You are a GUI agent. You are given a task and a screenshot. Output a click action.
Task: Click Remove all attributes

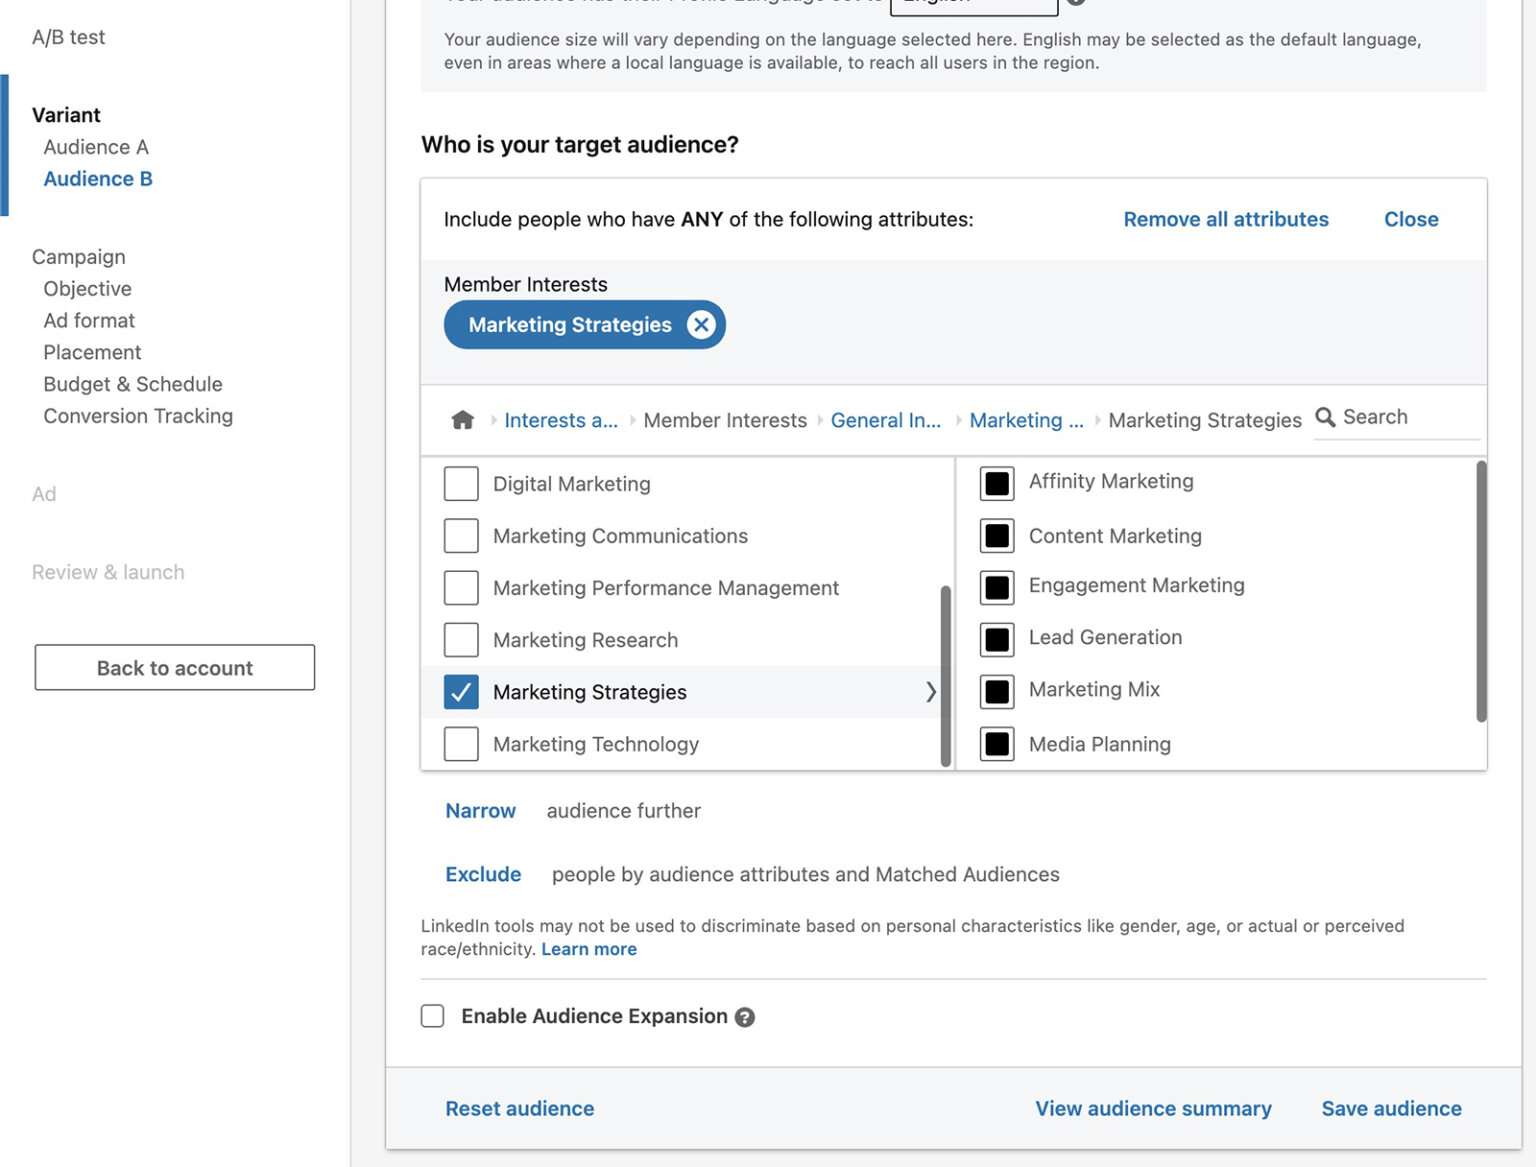1225,219
